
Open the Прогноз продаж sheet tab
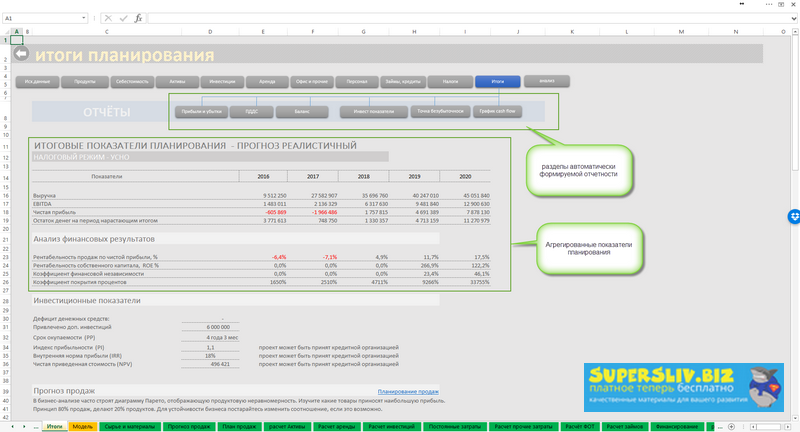point(188,426)
